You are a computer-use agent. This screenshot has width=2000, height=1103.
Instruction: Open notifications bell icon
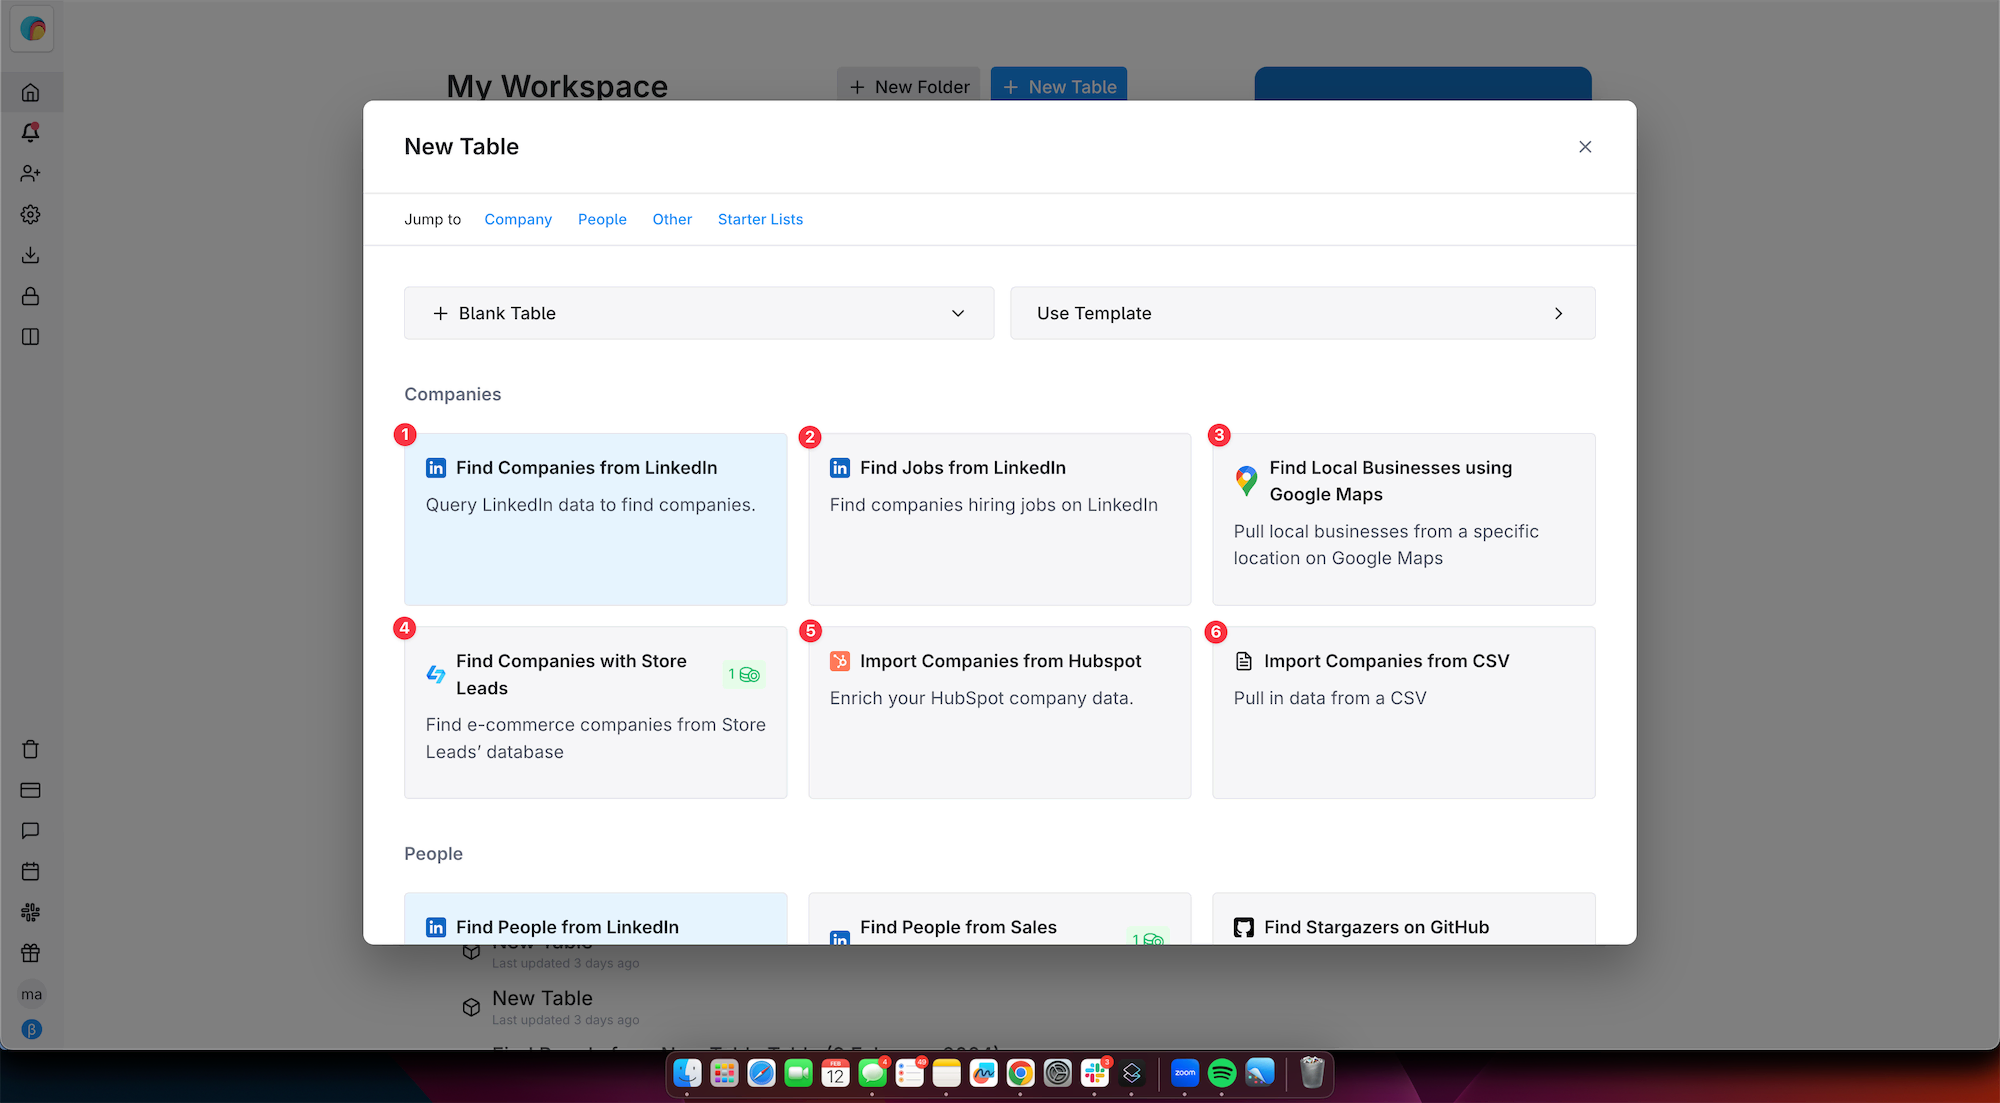pos(30,133)
